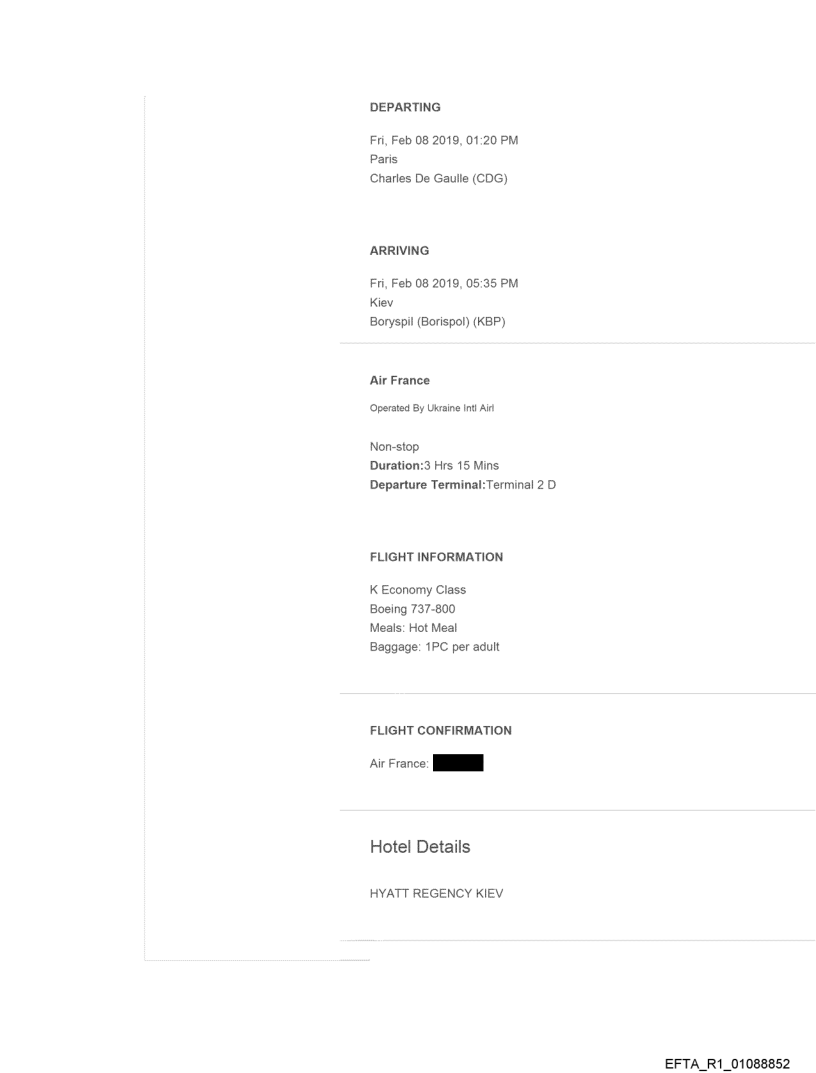Click the DEPARTING section heading
Image resolution: width=816 pixels, height=1073 pixels.
click(x=405, y=107)
